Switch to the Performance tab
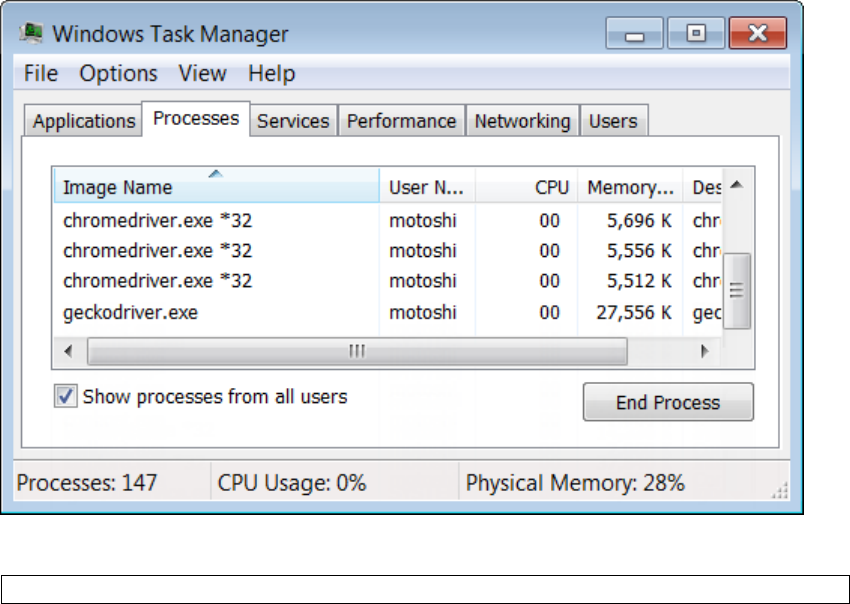This screenshot has height=604, width=850. click(402, 121)
